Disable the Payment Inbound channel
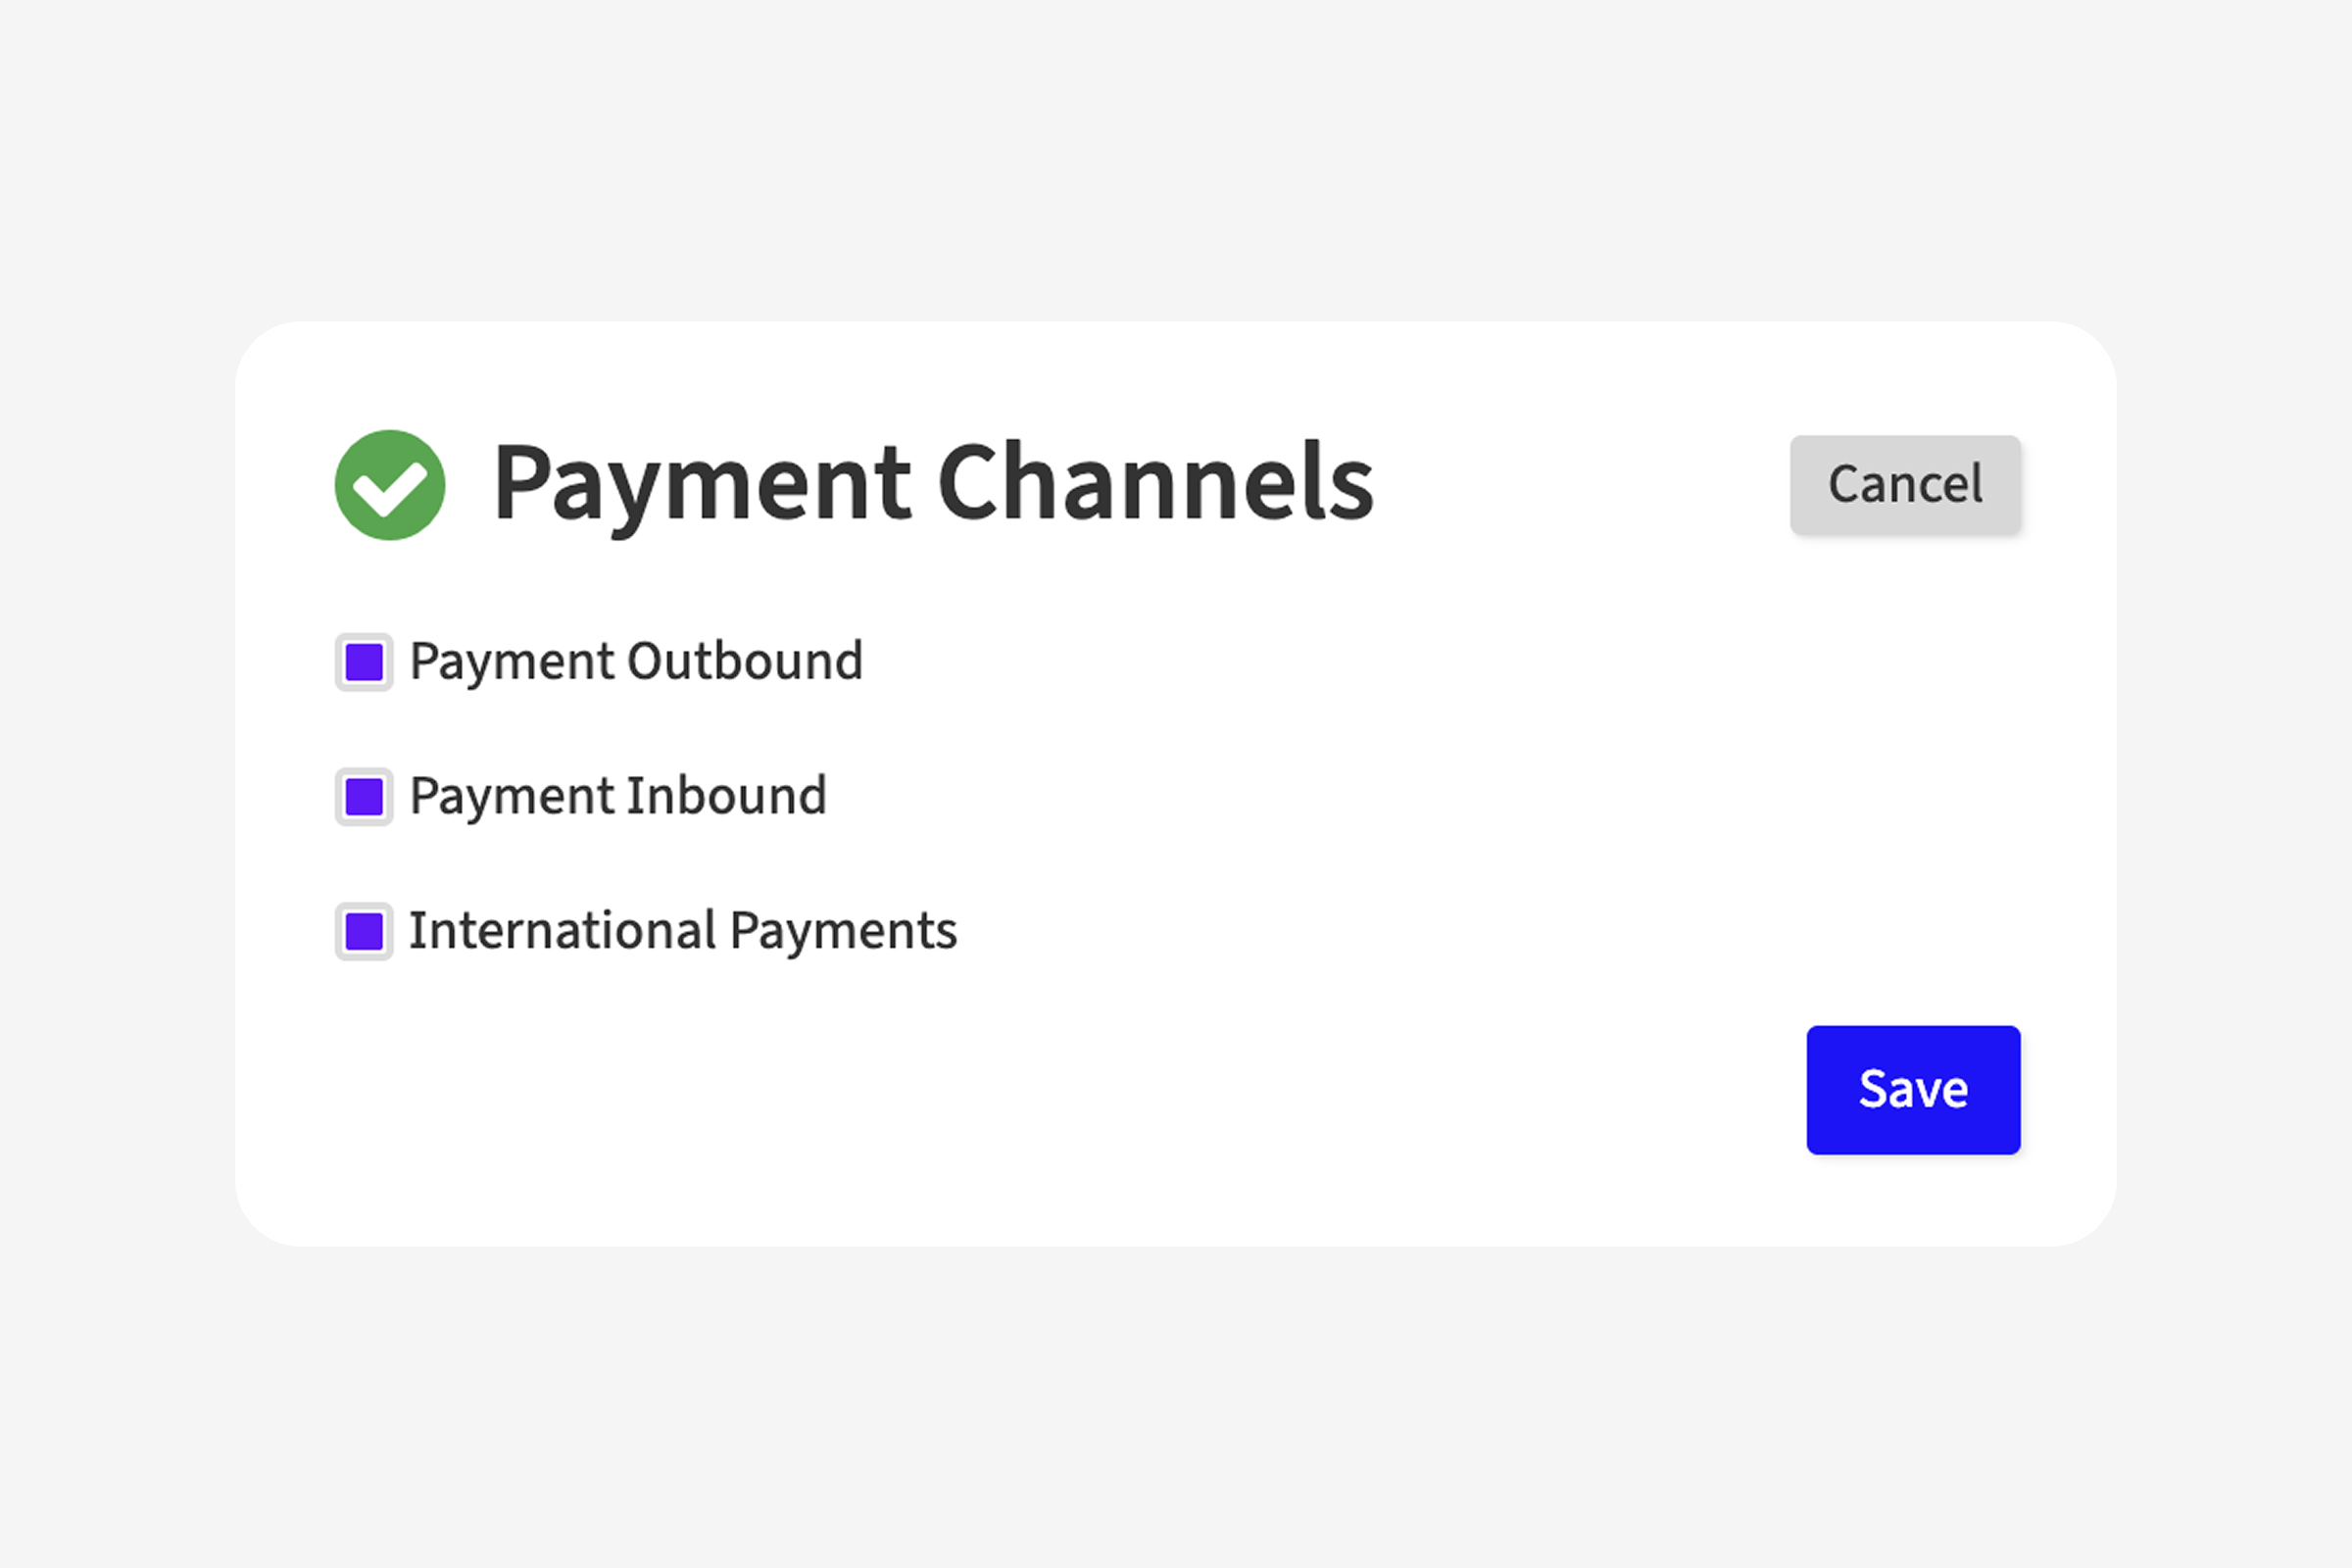 [x=364, y=797]
